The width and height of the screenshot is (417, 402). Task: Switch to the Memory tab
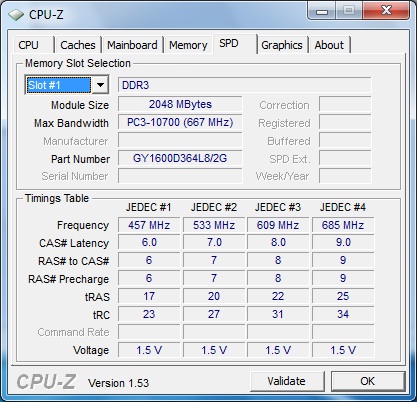click(188, 45)
